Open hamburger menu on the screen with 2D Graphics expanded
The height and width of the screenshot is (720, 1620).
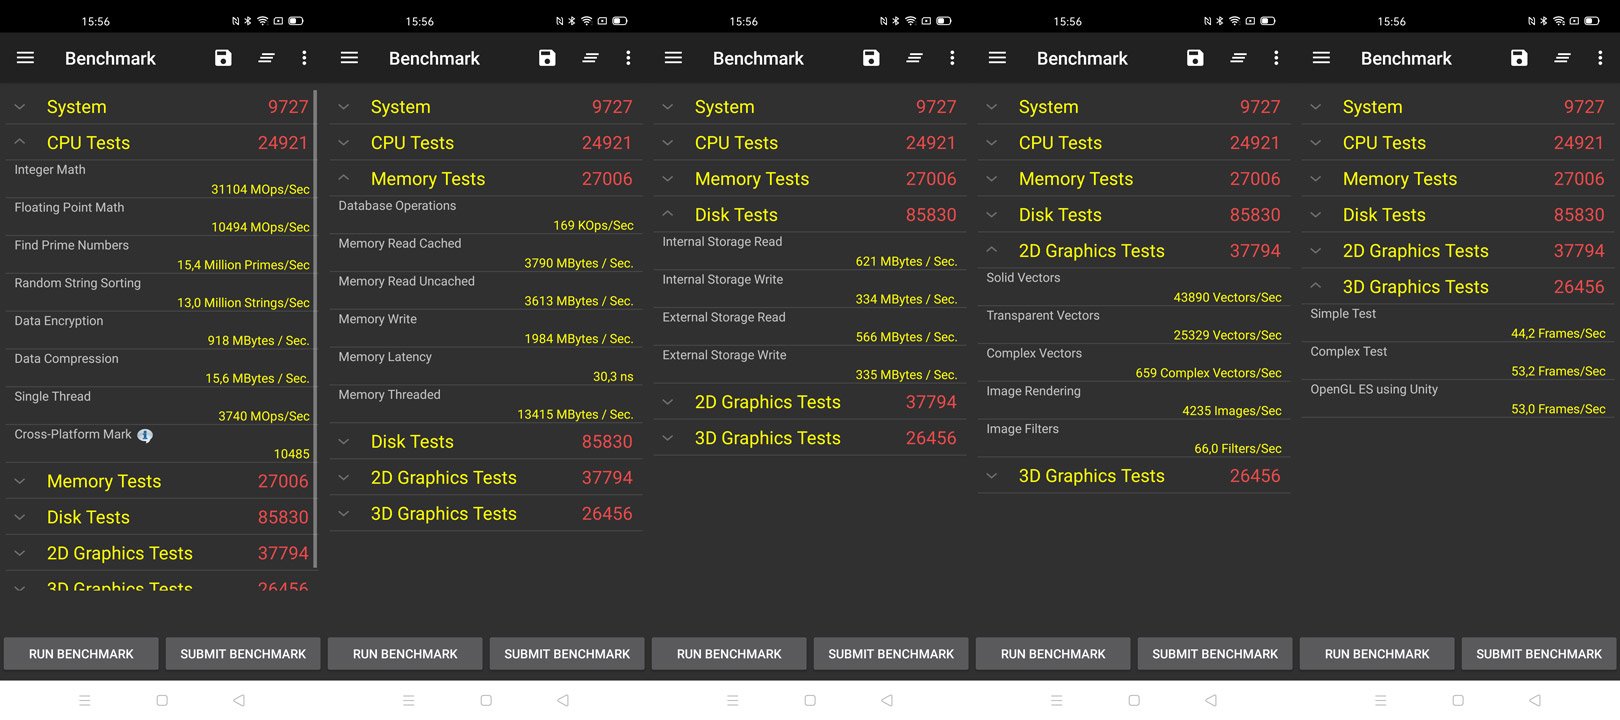pyautogui.click(x=997, y=58)
